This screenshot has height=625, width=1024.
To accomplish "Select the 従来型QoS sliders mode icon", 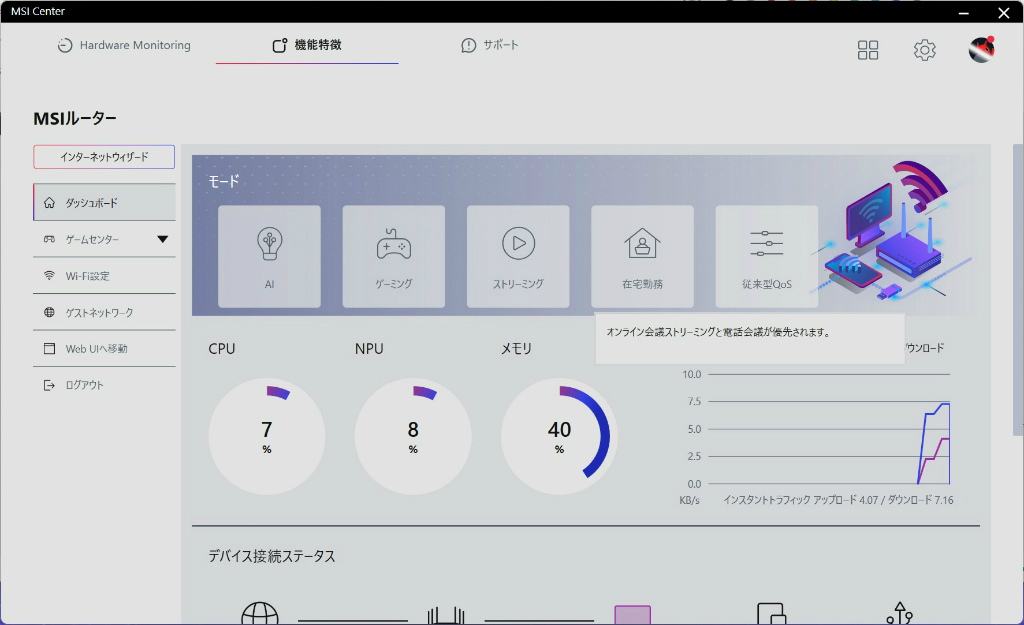I will coord(767,244).
